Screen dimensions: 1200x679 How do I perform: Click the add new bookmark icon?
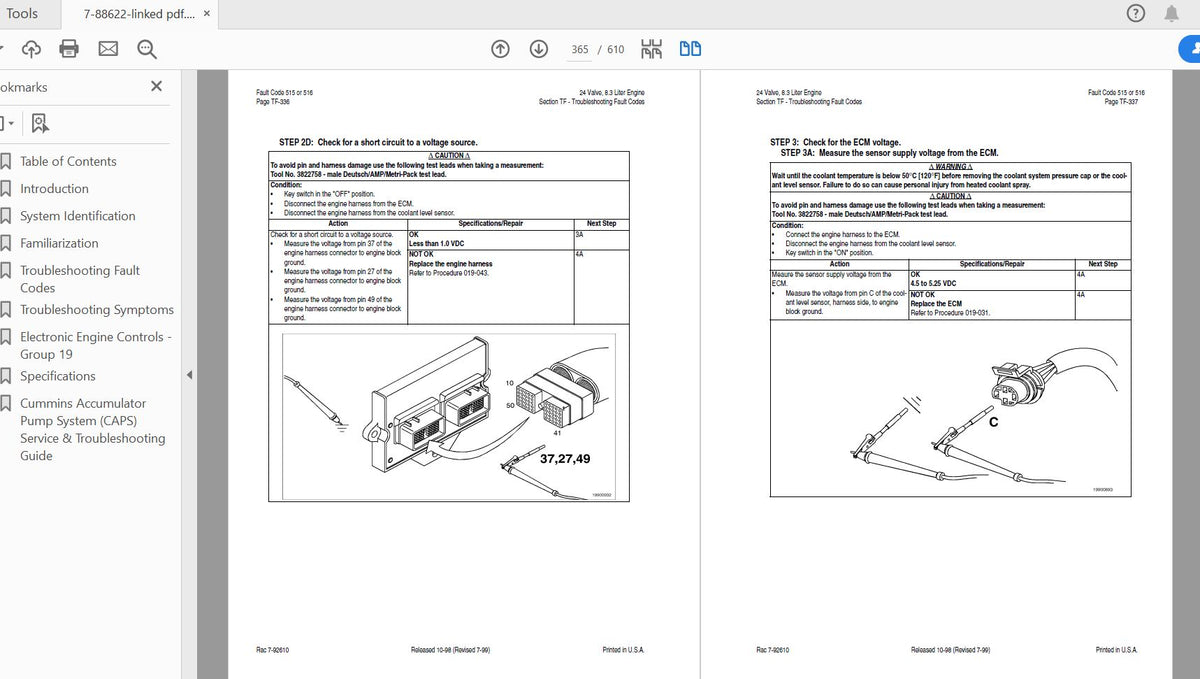coord(39,123)
